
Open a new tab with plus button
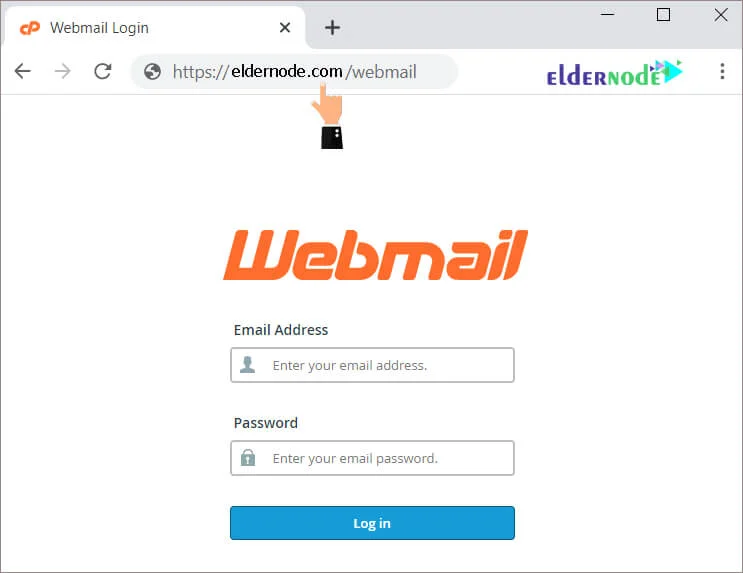pyautogui.click(x=332, y=27)
